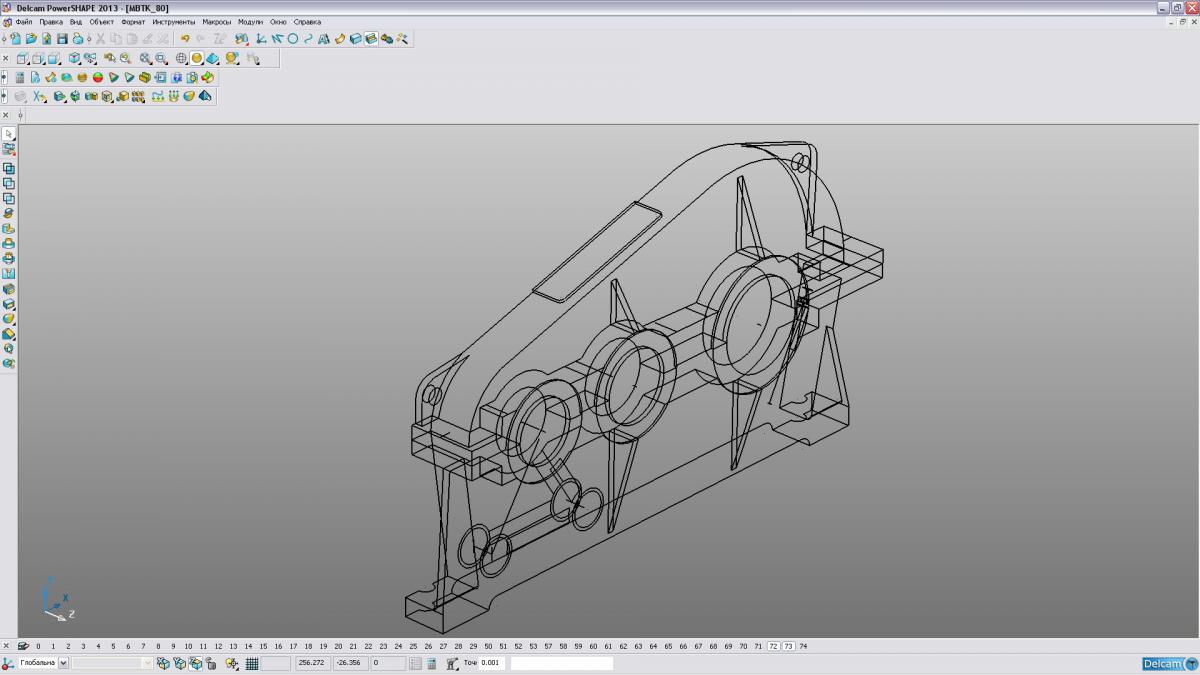This screenshot has height=675, width=1200.
Task: Open the Объект menu
Action: click(102, 21)
